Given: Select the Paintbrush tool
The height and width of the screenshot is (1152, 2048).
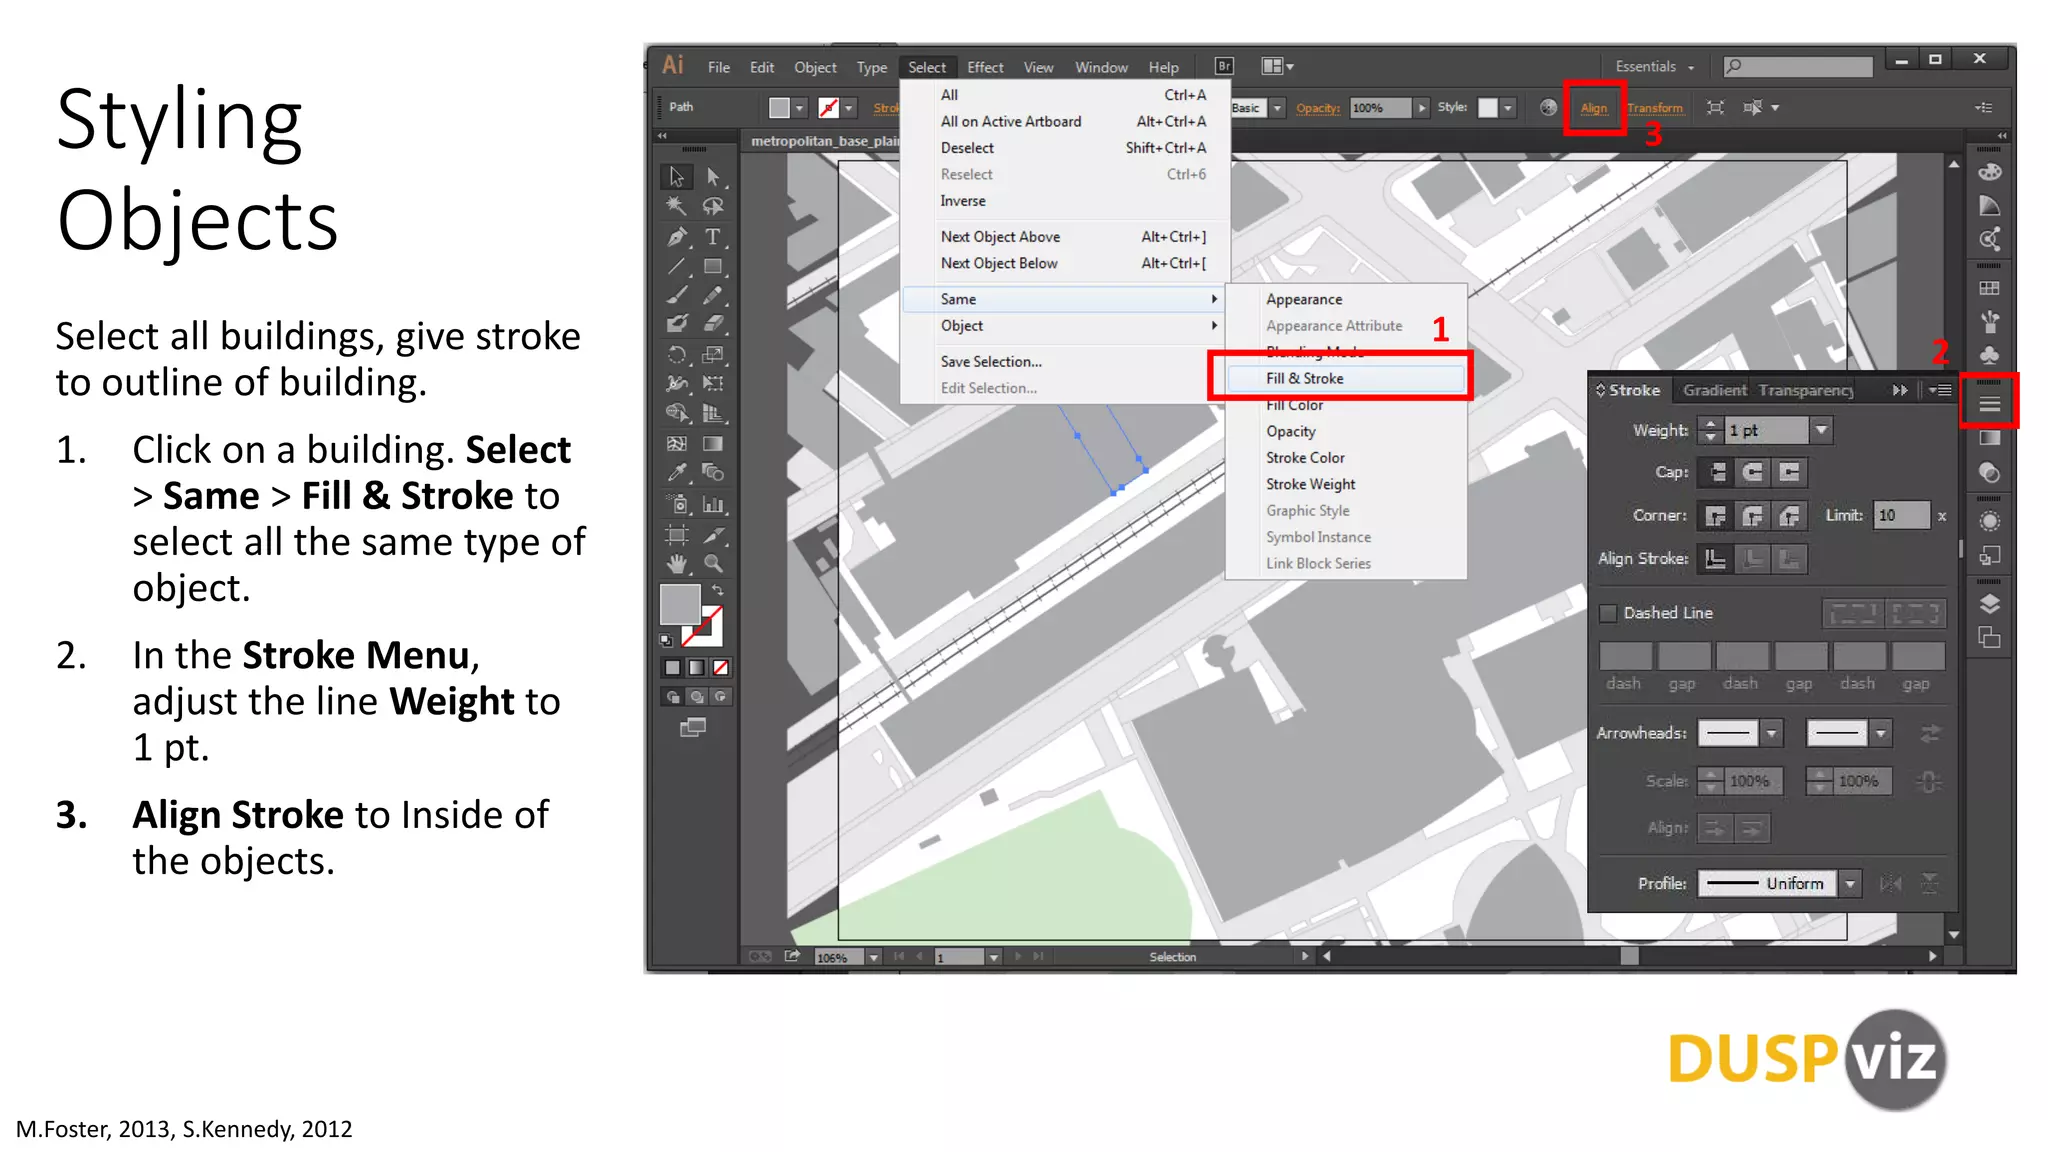Looking at the screenshot, I should pos(676,295).
